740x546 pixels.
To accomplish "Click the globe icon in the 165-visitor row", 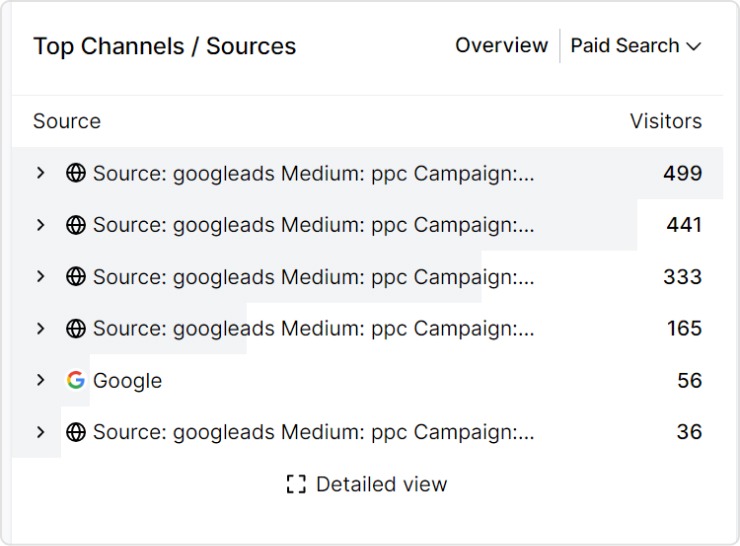I will click(76, 329).
